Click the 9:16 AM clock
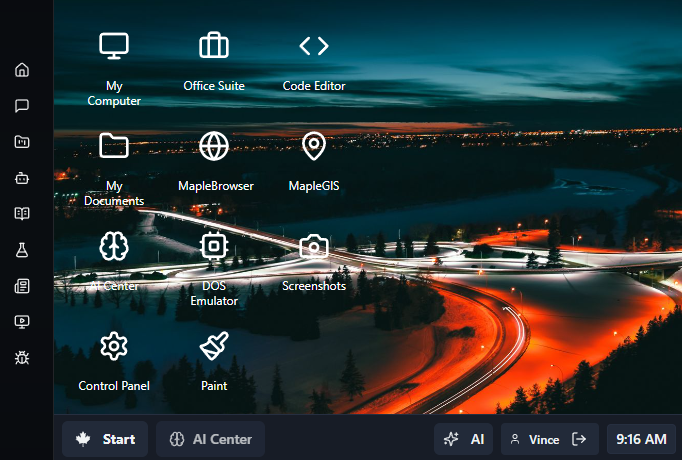 (x=641, y=439)
